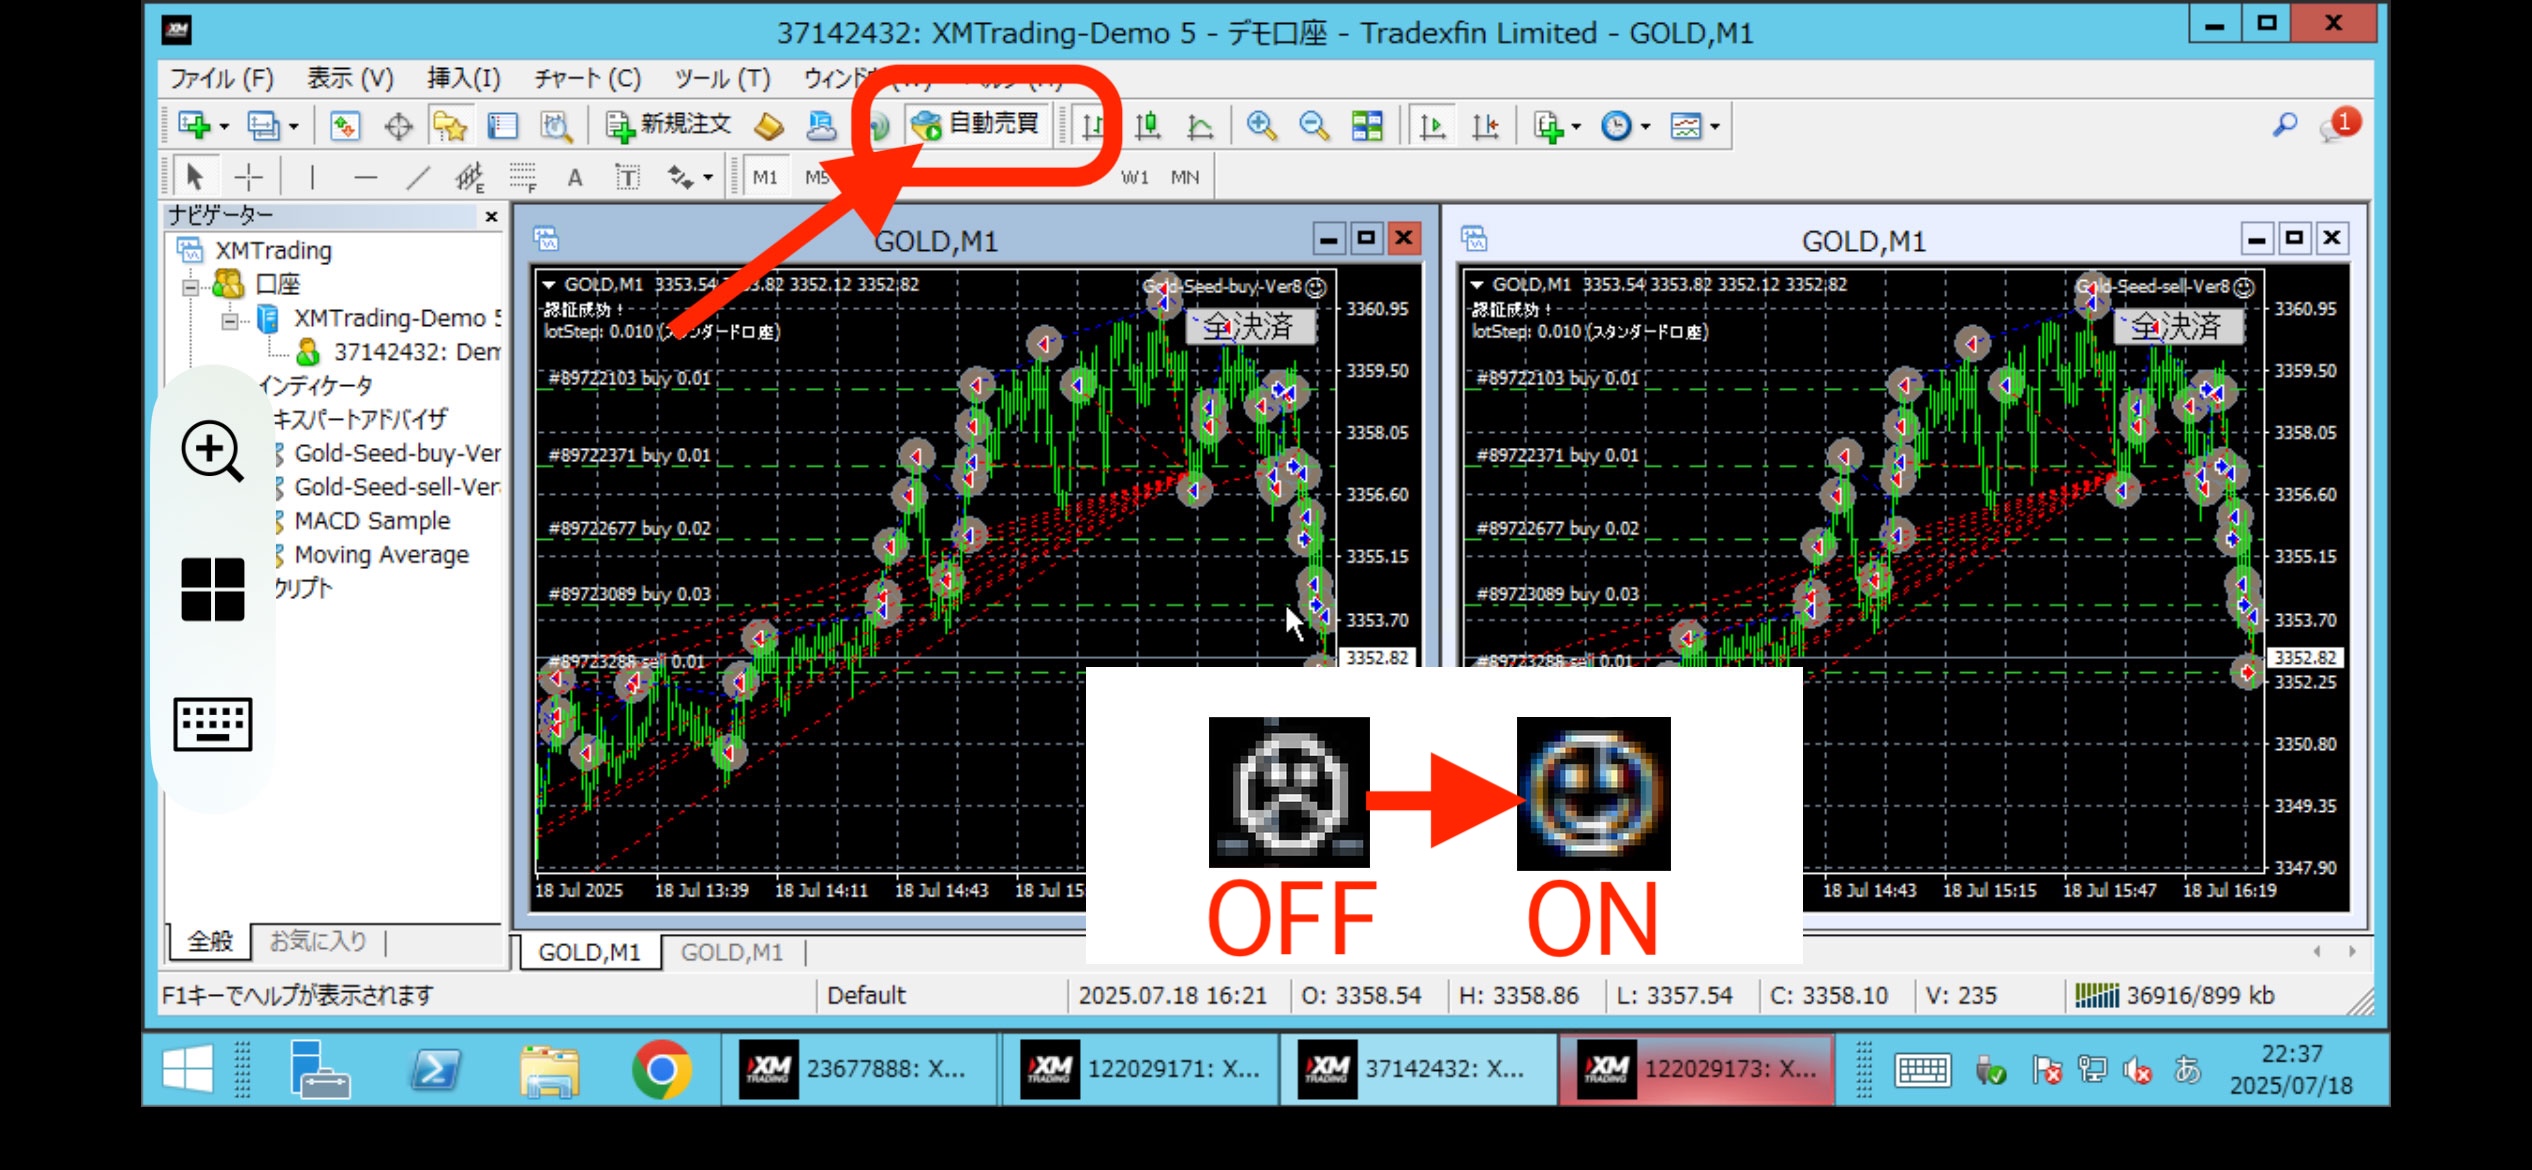Open the new chart toolbar icon

click(x=194, y=126)
